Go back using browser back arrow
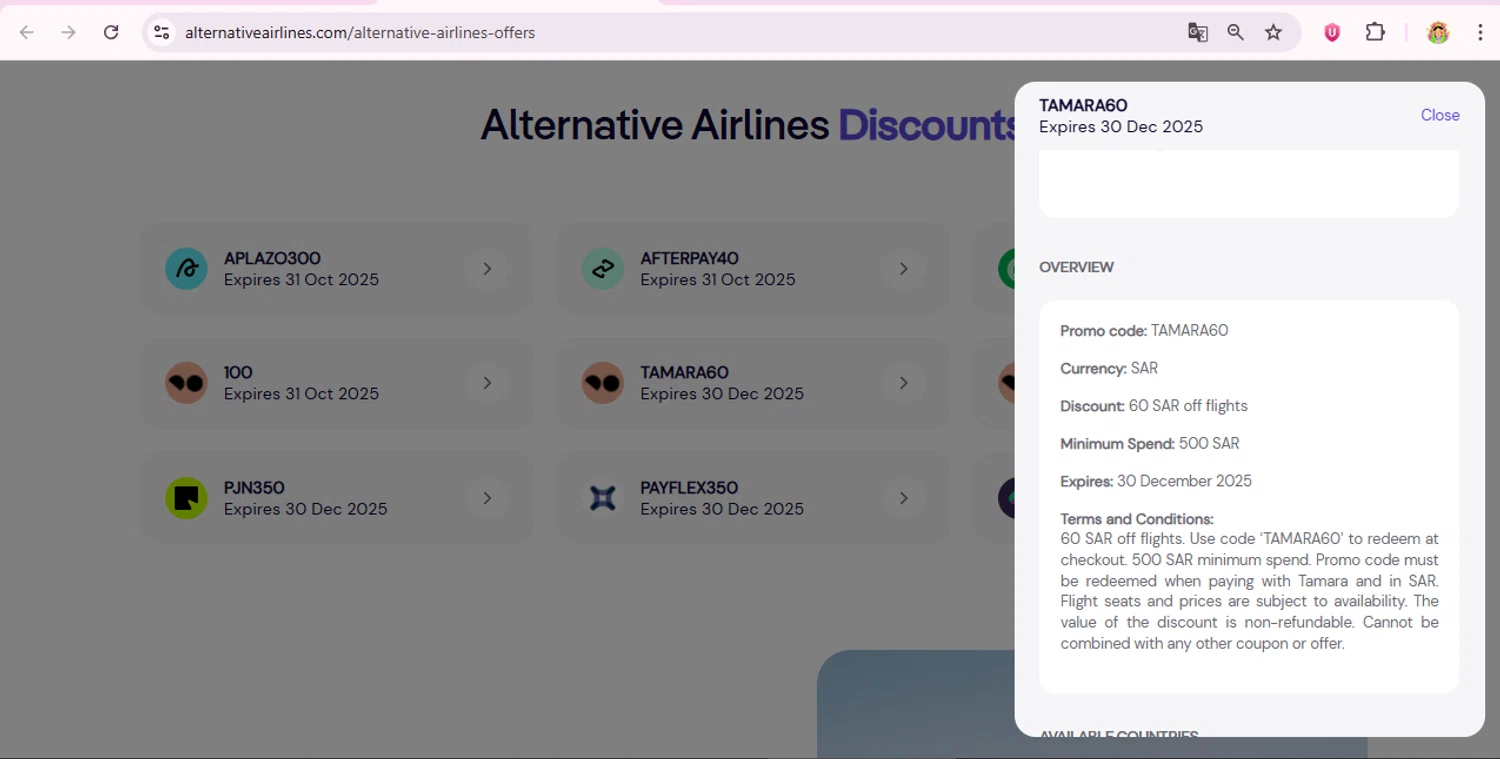The width and height of the screenshot is (1500, 759). click(27, 32)
